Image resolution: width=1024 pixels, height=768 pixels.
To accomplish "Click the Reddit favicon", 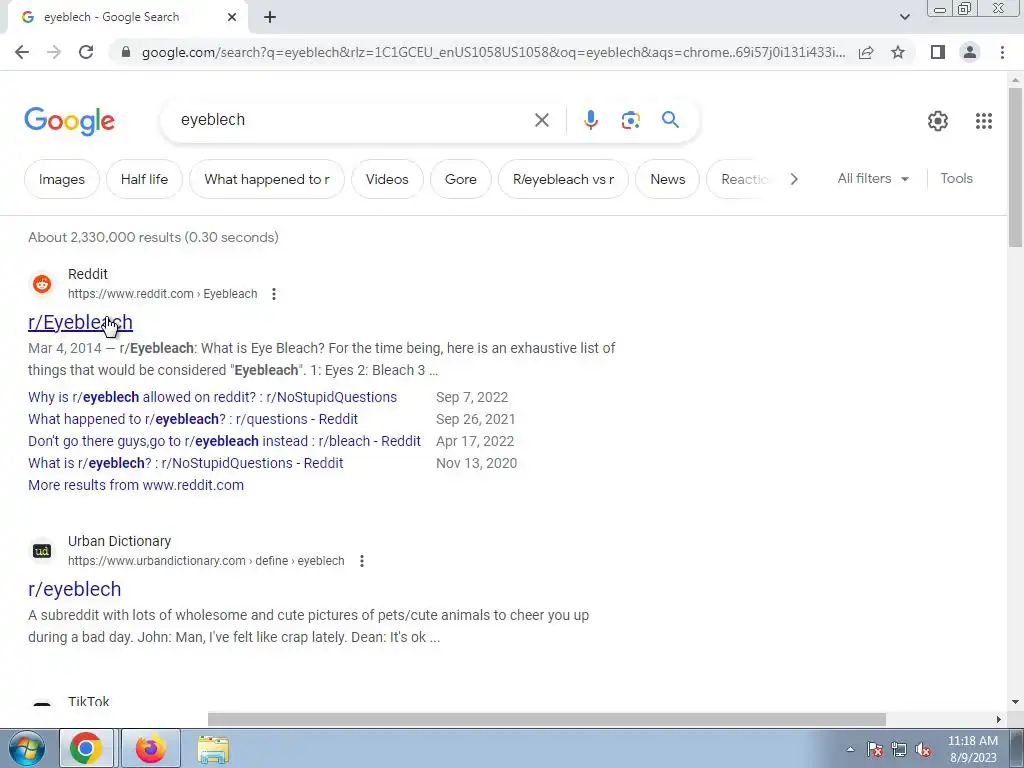I will [42, 284].
